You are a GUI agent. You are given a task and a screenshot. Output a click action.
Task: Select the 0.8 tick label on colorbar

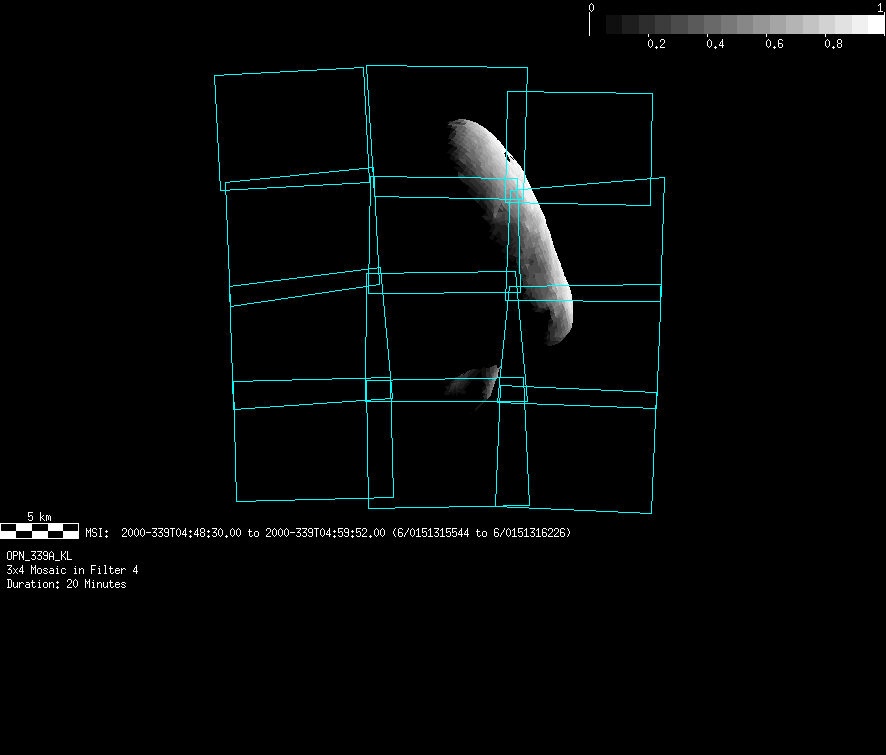click(x=833, y=44)
